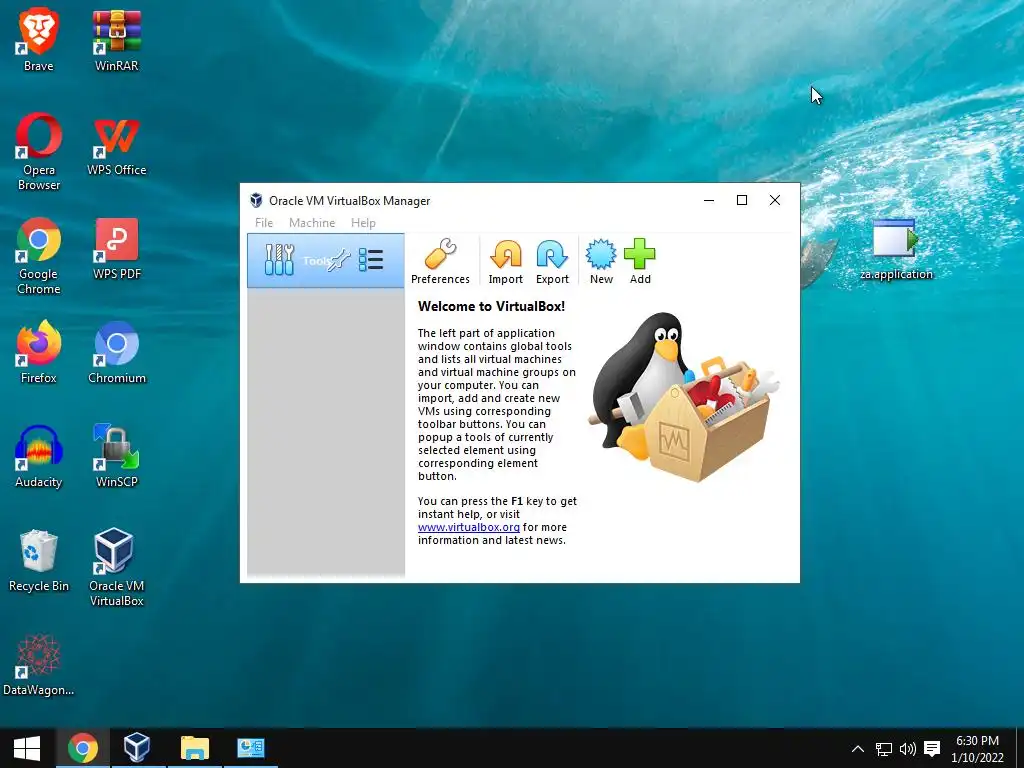1024x768 pixels.
Task: Select the Google Chrome desktop icon
Action: point(39,256)
